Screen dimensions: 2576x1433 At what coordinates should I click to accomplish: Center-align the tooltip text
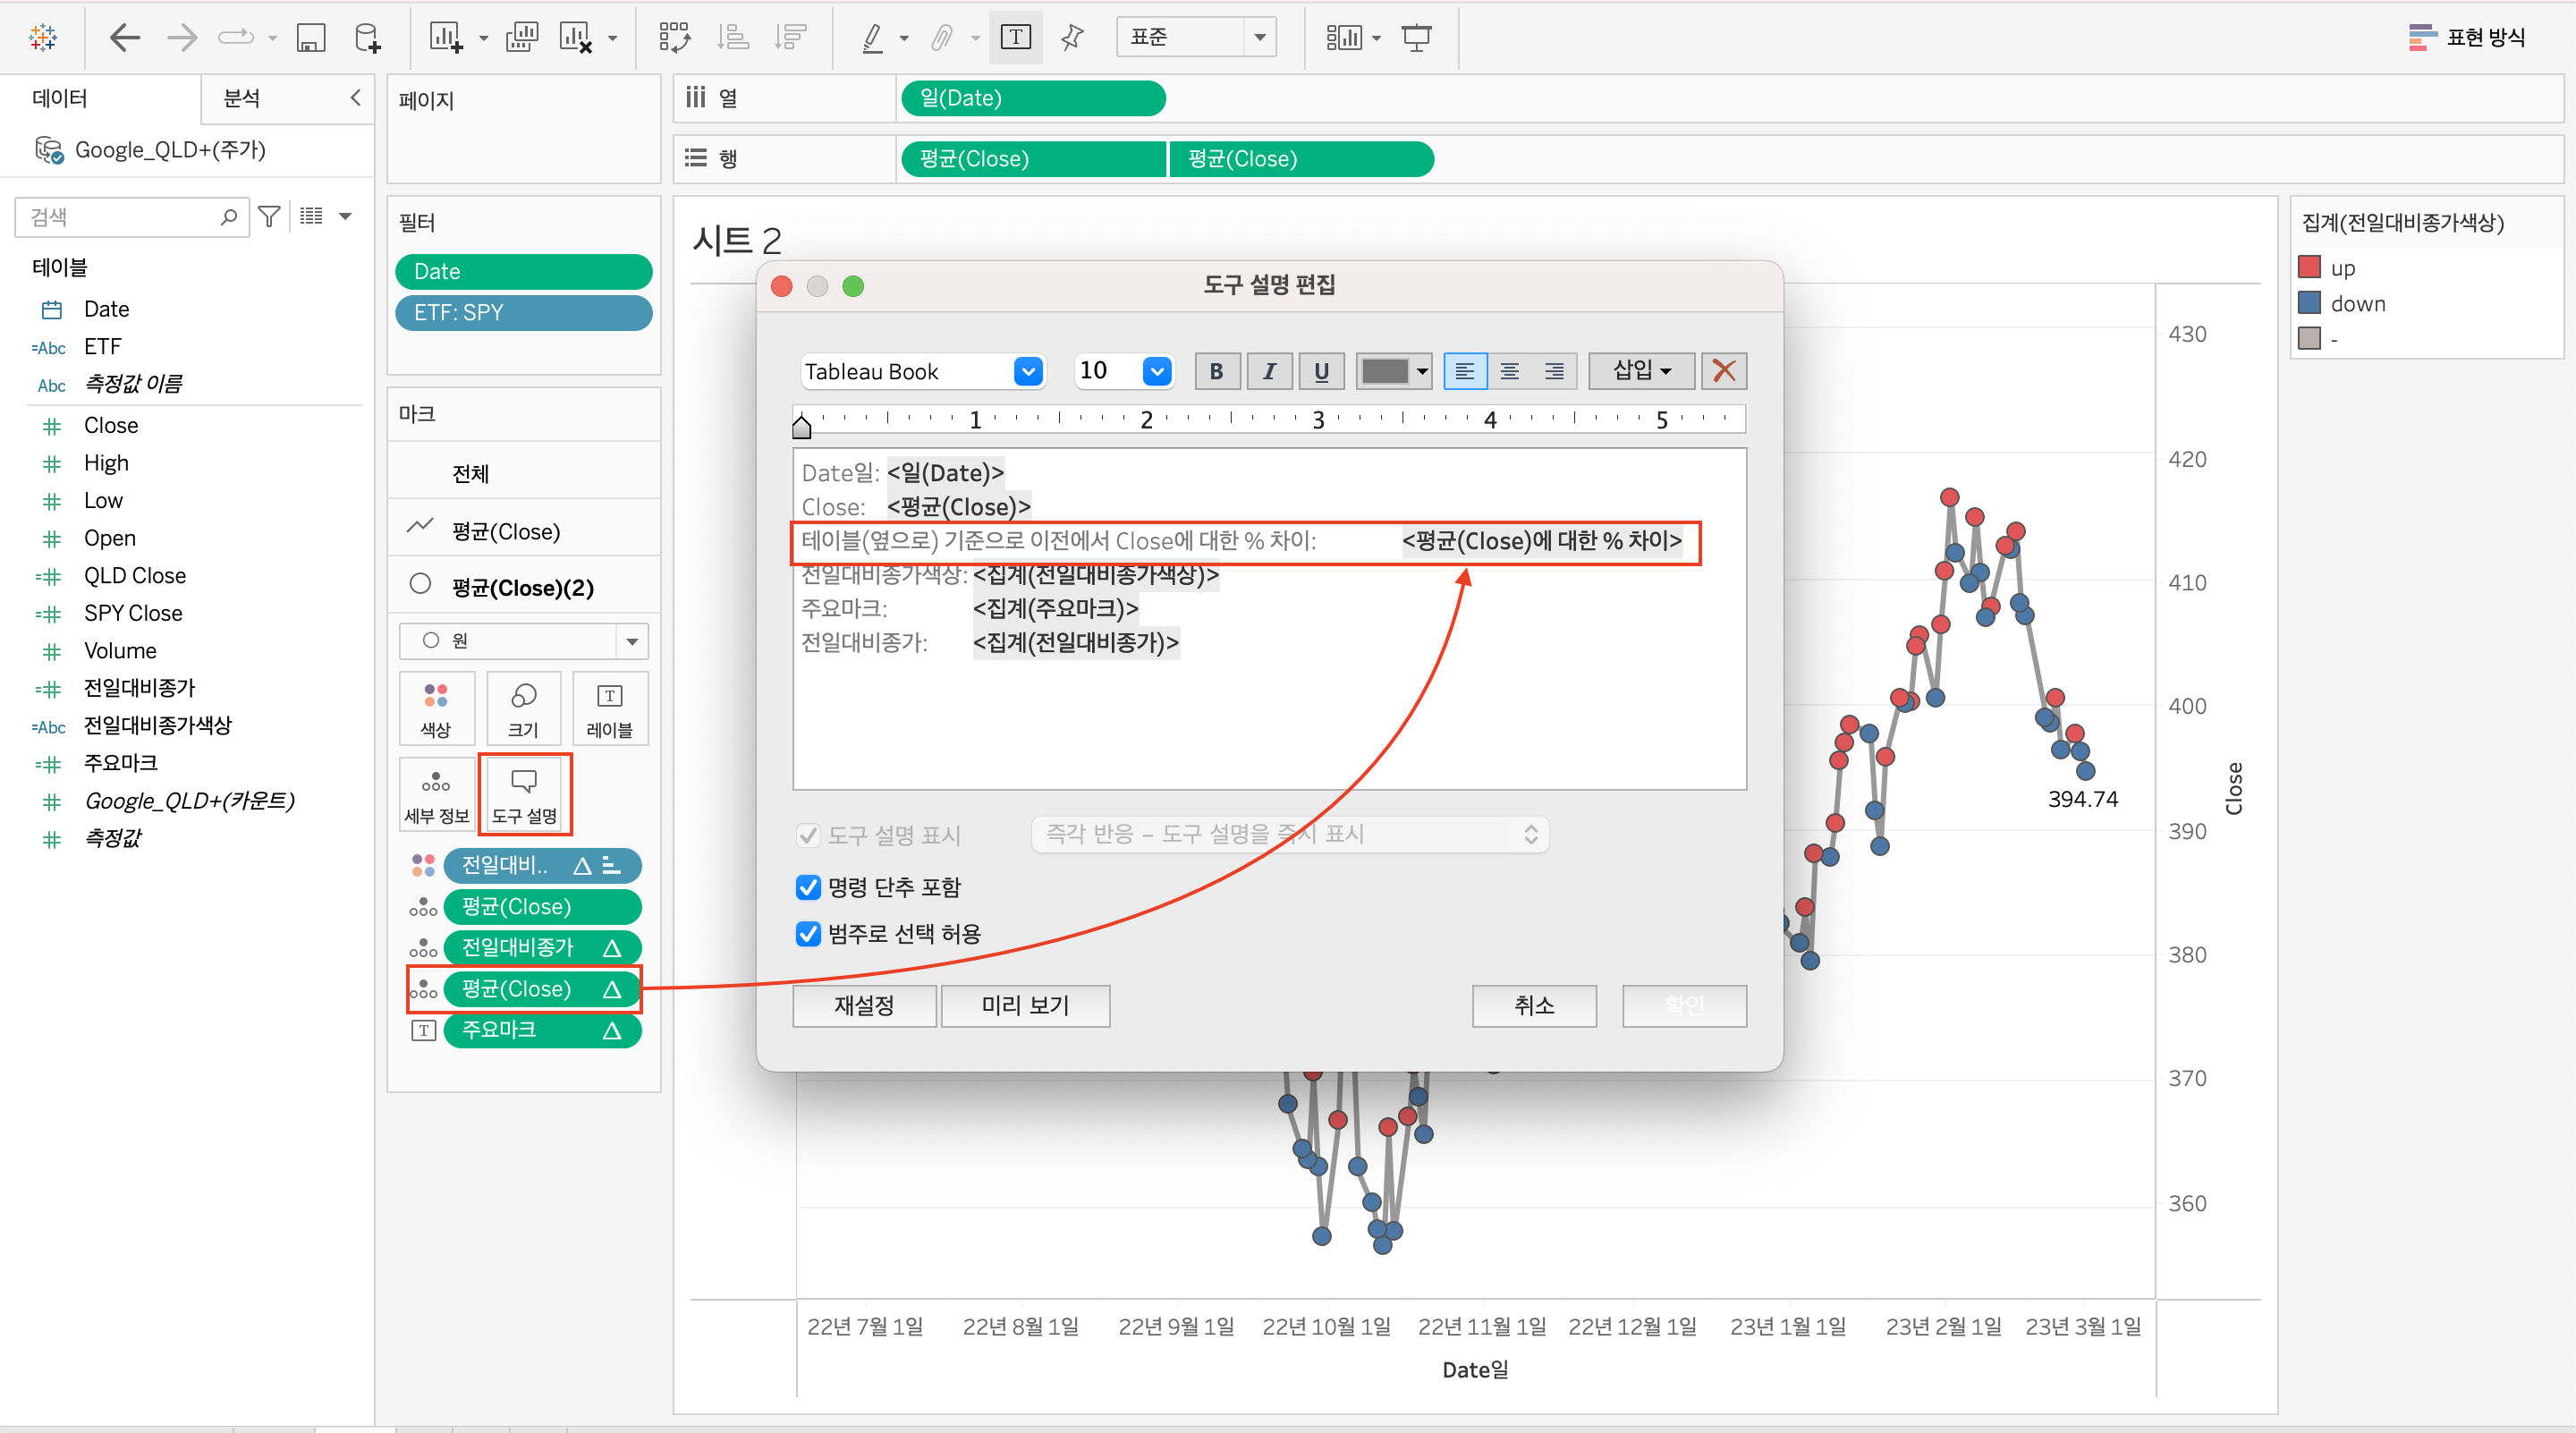coord(1509,371)
